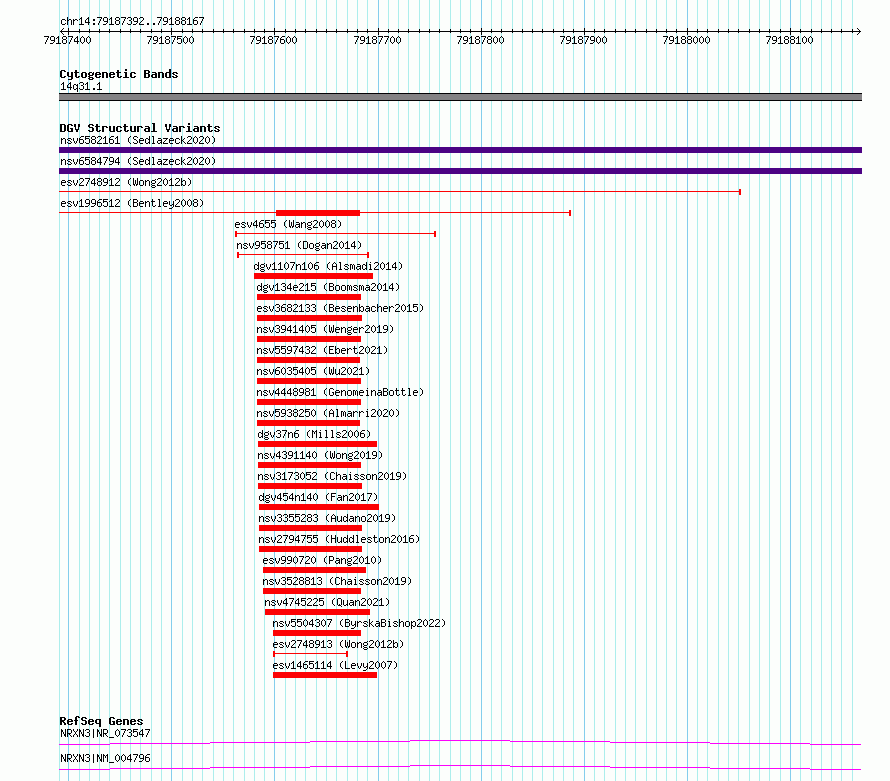Click the red bar under nsv5597432

308,360
